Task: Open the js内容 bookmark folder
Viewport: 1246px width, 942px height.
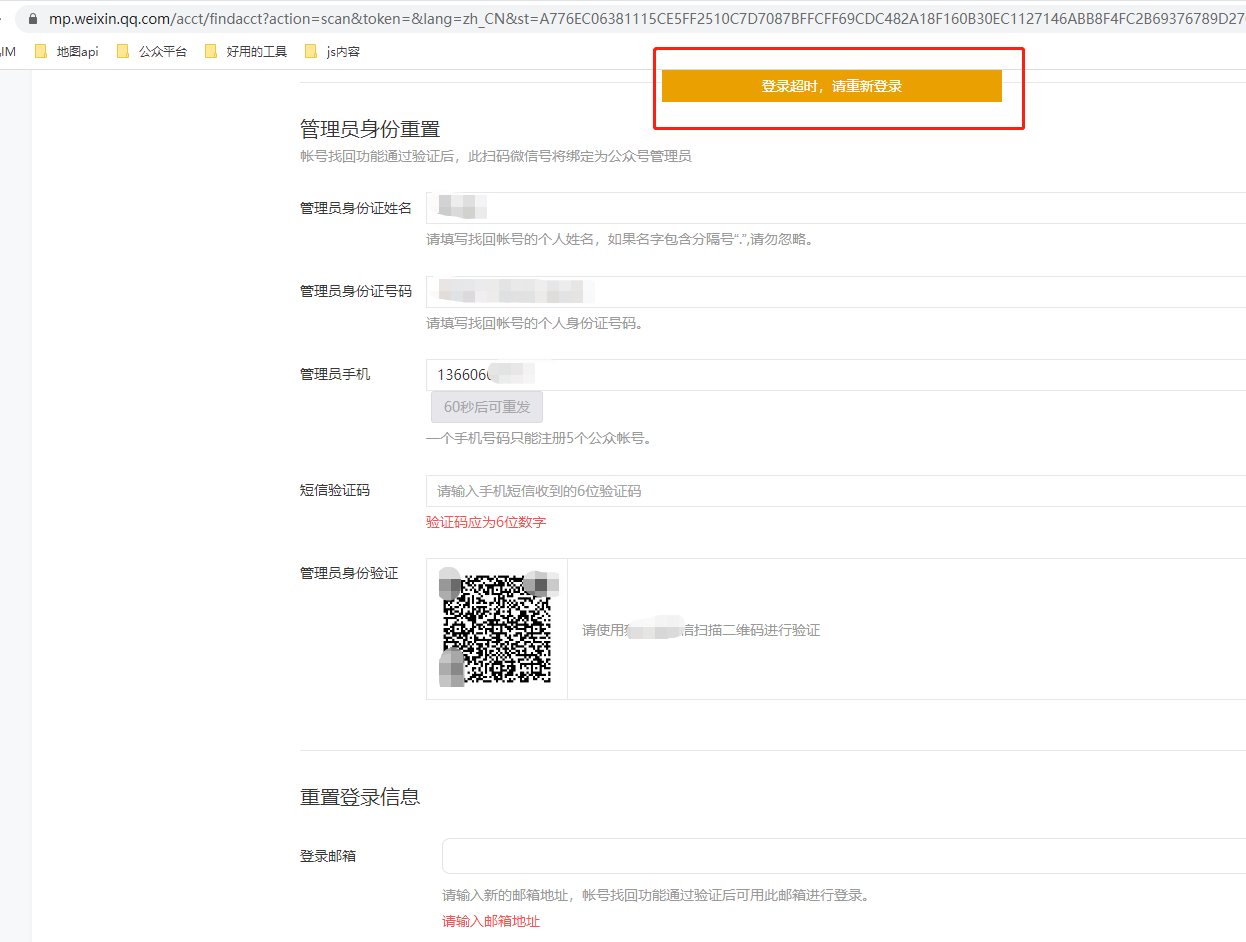Action: pos(332,51)
